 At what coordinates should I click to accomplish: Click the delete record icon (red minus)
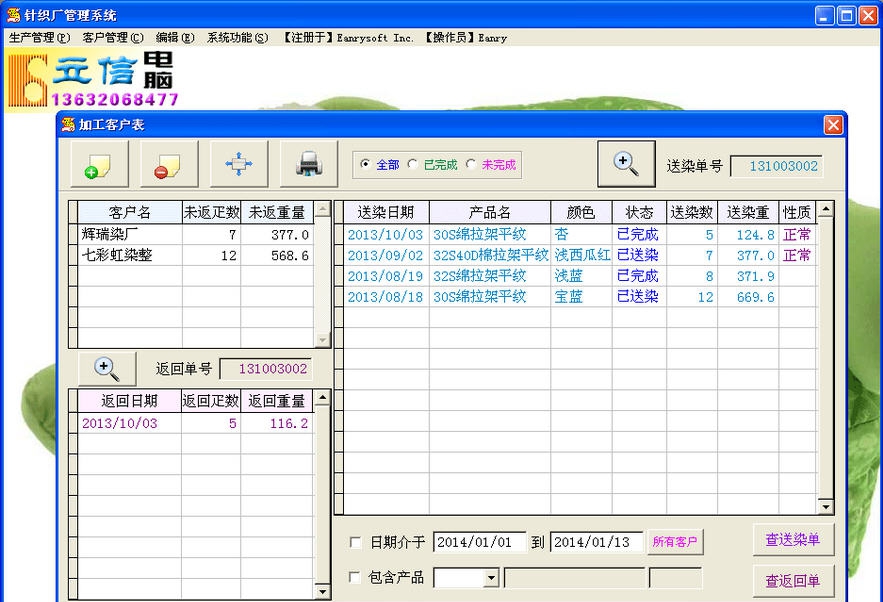click(x=169, y=165)
